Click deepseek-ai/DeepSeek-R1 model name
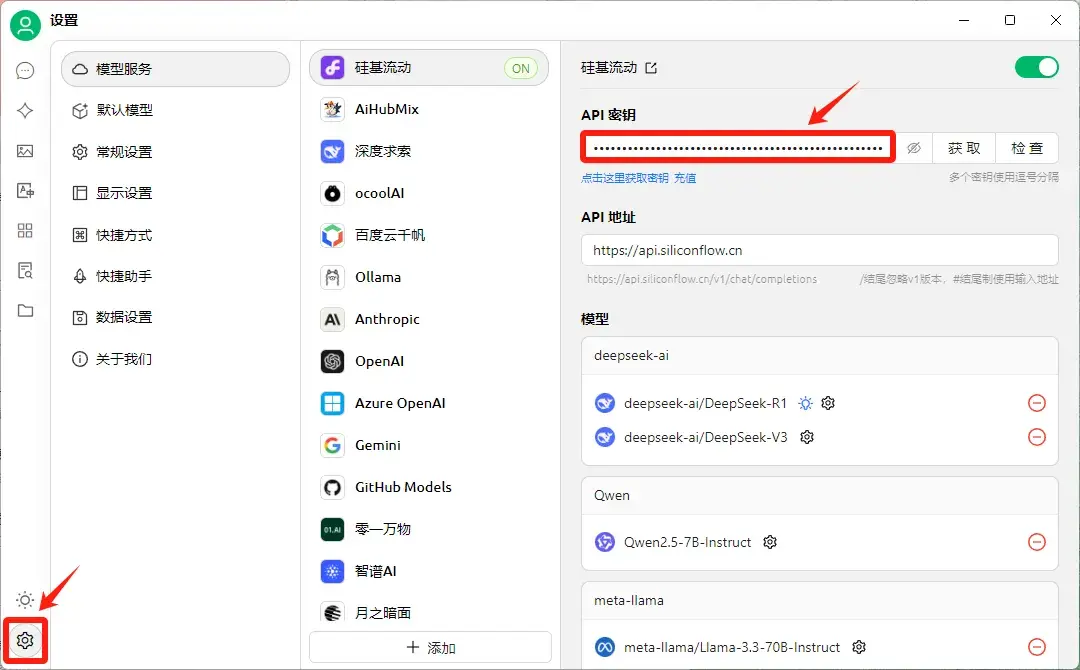The width and height of the screenshot is (1080, 670). (705, 403)
